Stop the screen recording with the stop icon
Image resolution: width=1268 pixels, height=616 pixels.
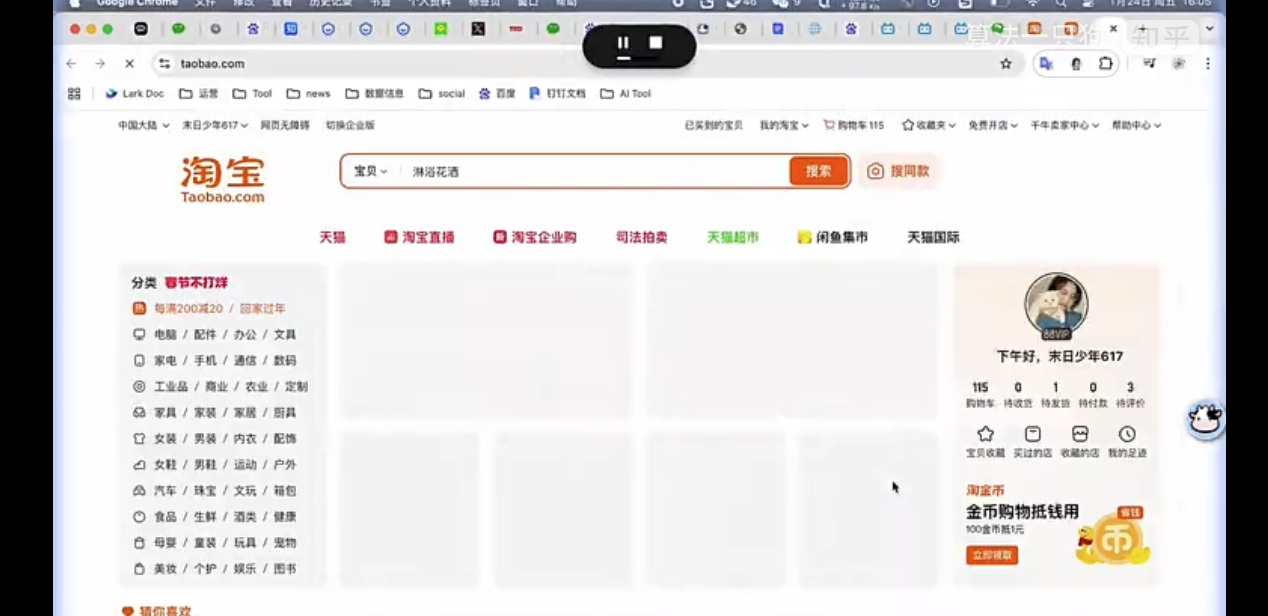[x=656, y=43]
